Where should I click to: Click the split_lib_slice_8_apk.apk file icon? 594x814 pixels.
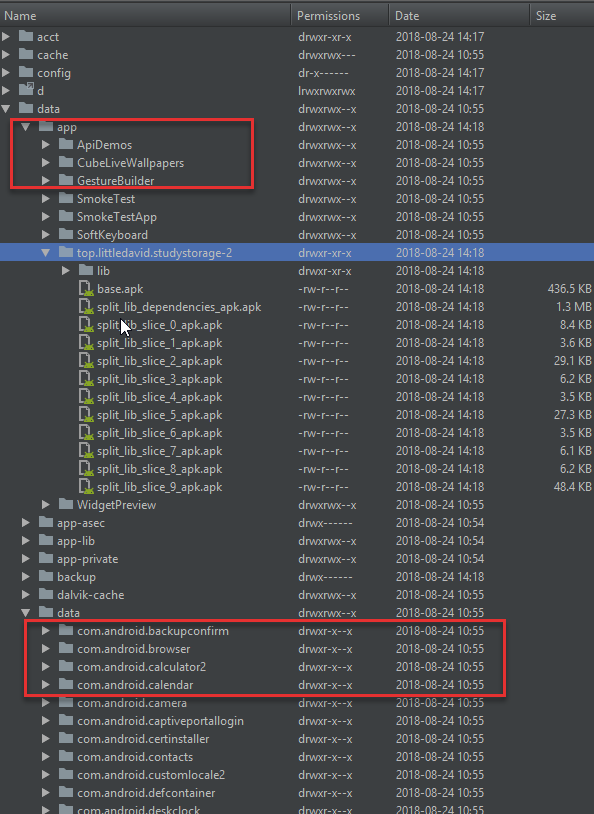(86, 469)
